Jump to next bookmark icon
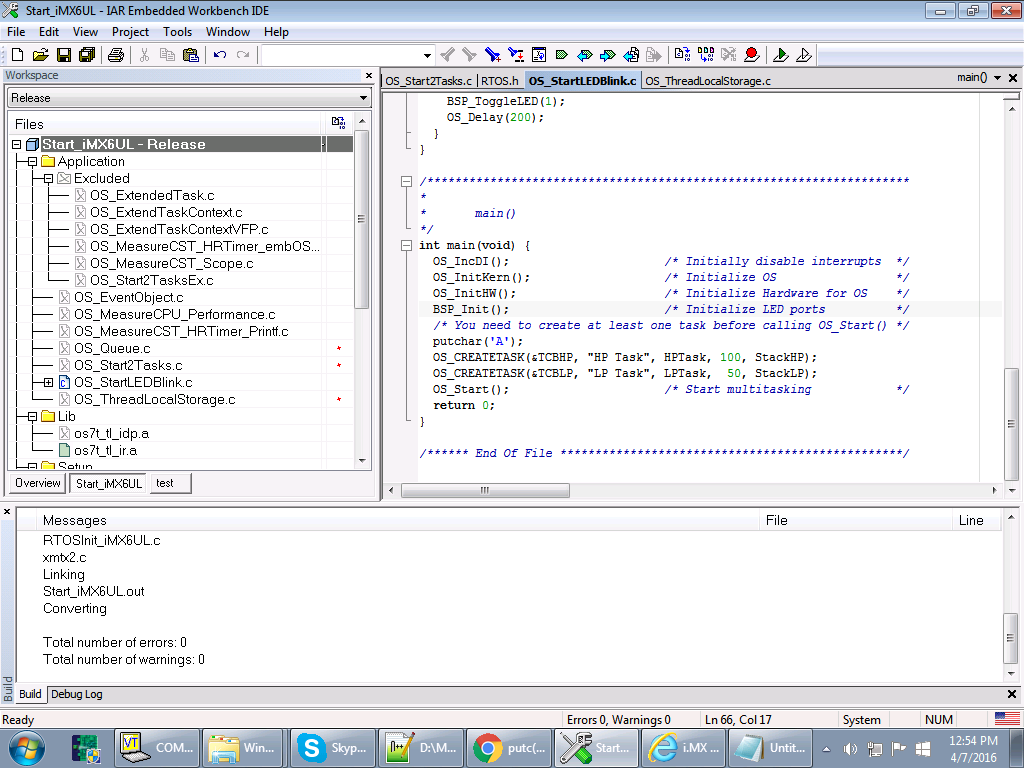 tap(607, 55)
